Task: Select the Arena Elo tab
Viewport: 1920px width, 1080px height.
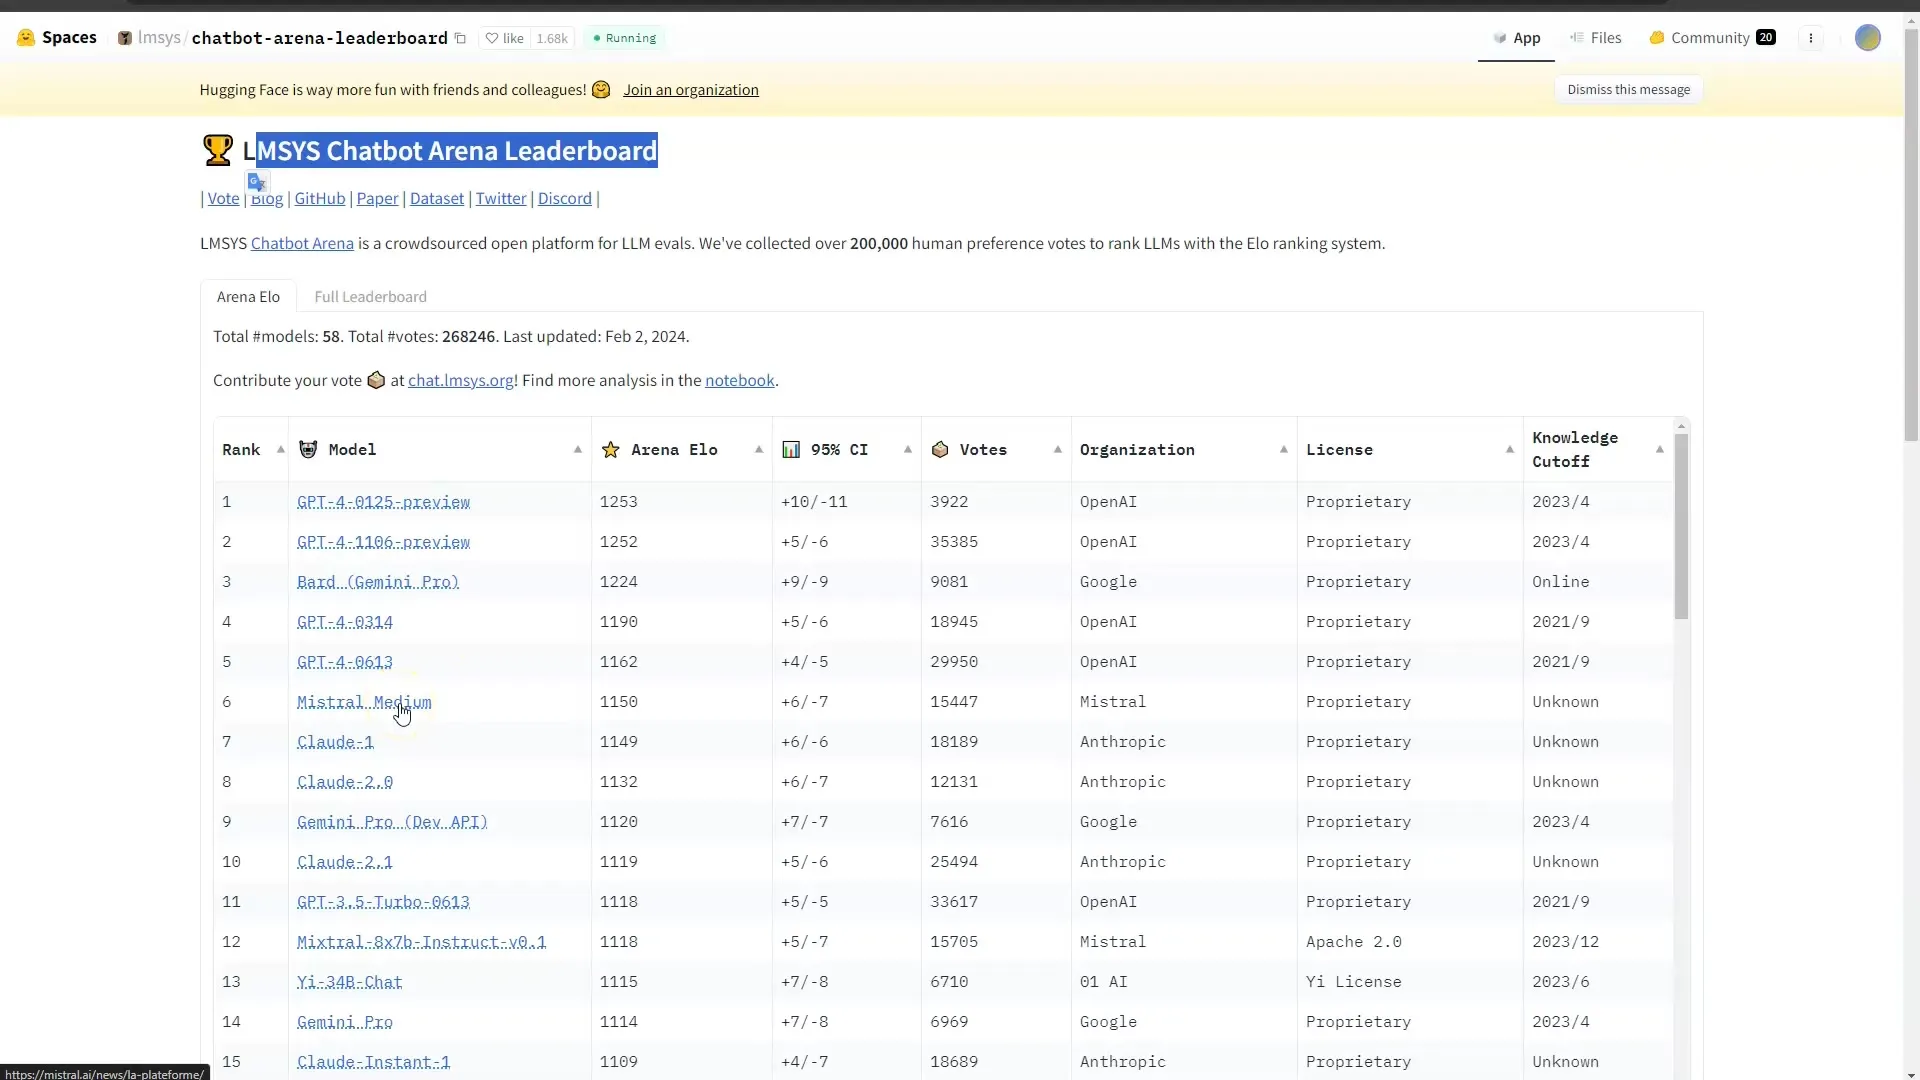Action: (248, 295)
